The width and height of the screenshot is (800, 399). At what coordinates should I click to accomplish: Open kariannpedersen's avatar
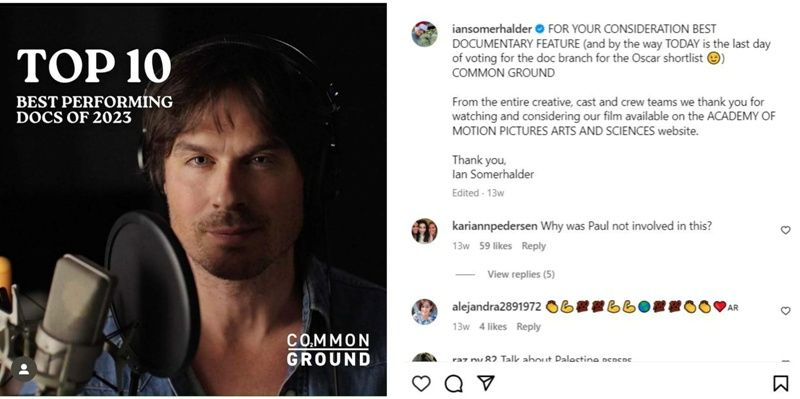[x=424, y=231]
